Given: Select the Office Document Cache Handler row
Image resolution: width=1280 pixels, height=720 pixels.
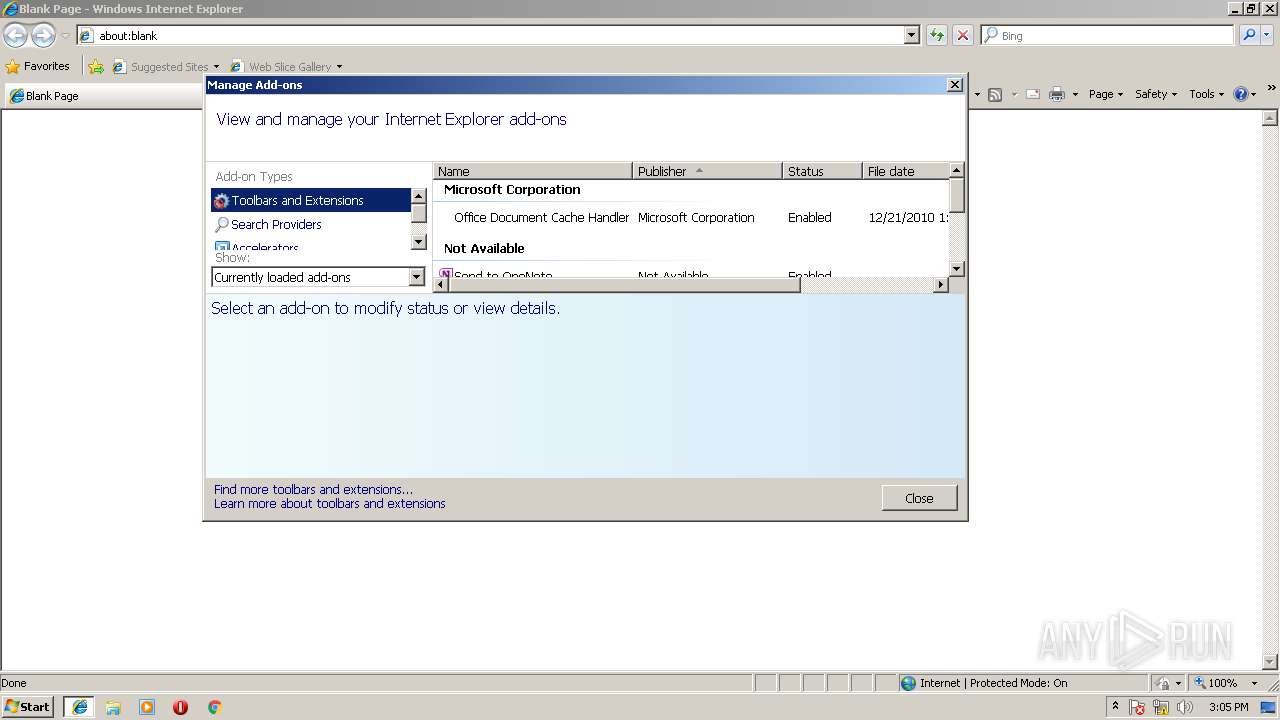Looking at the screenshot, I should click(690, 217).
